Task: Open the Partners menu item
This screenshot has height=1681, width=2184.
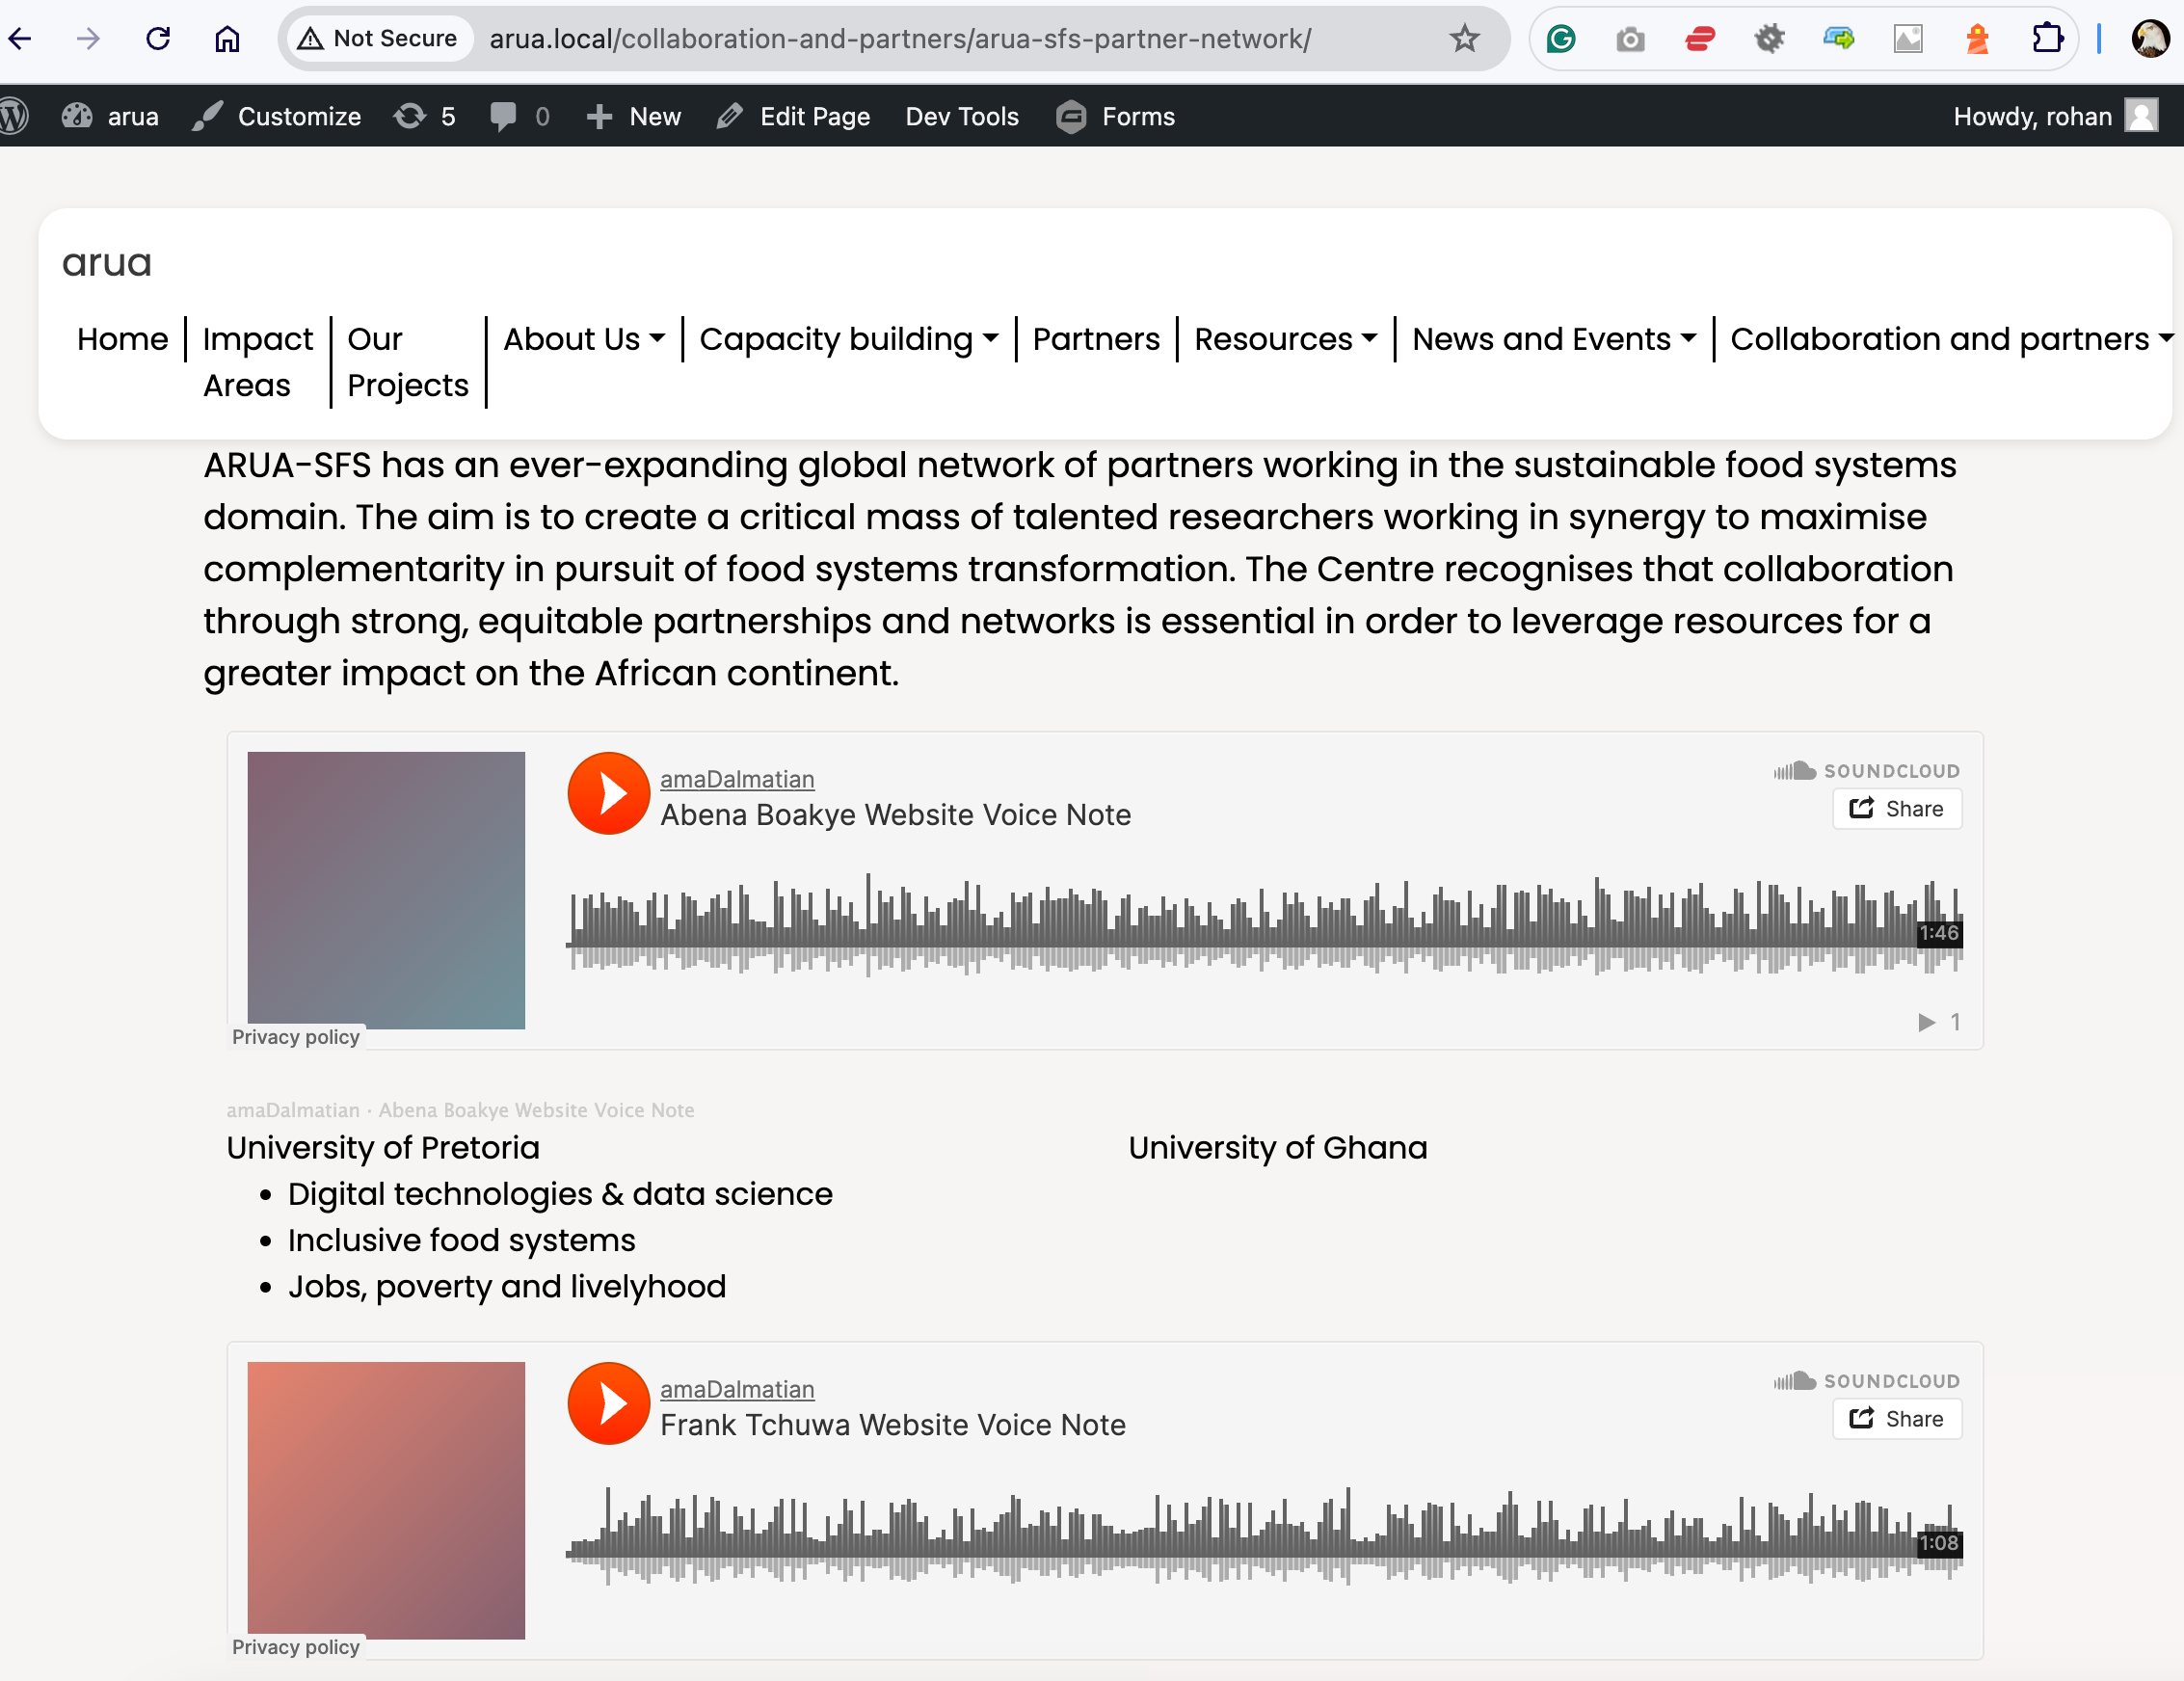Action: 1095,339
